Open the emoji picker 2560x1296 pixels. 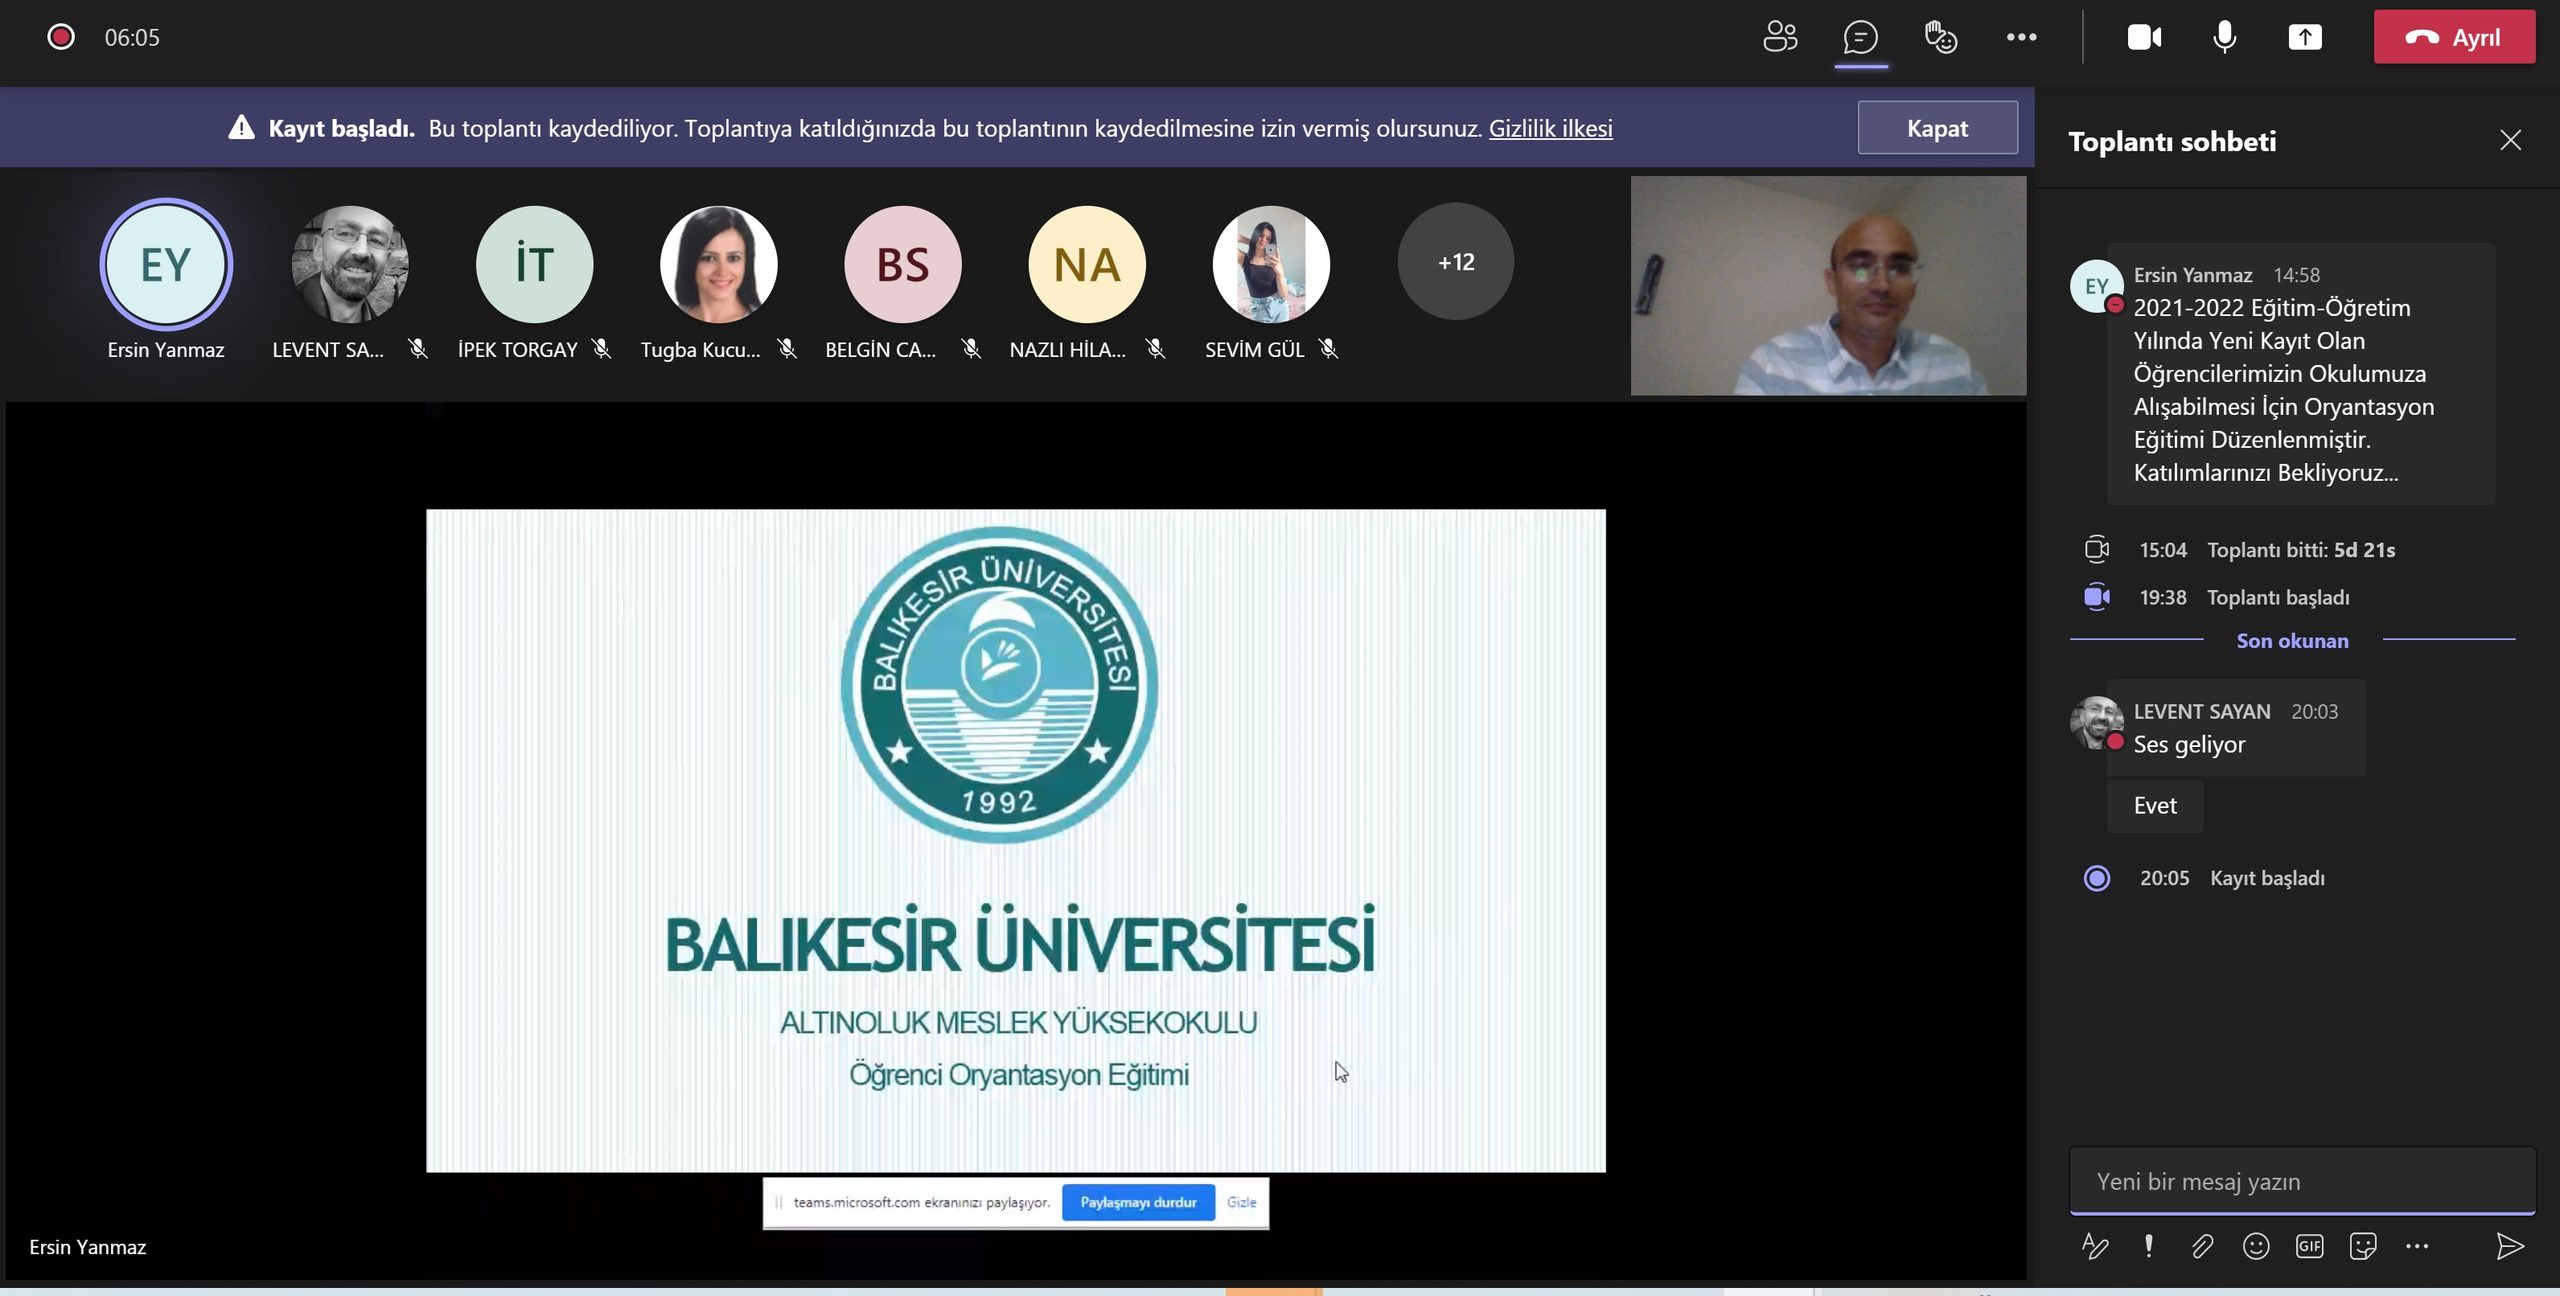(x=2256, y=1246)
